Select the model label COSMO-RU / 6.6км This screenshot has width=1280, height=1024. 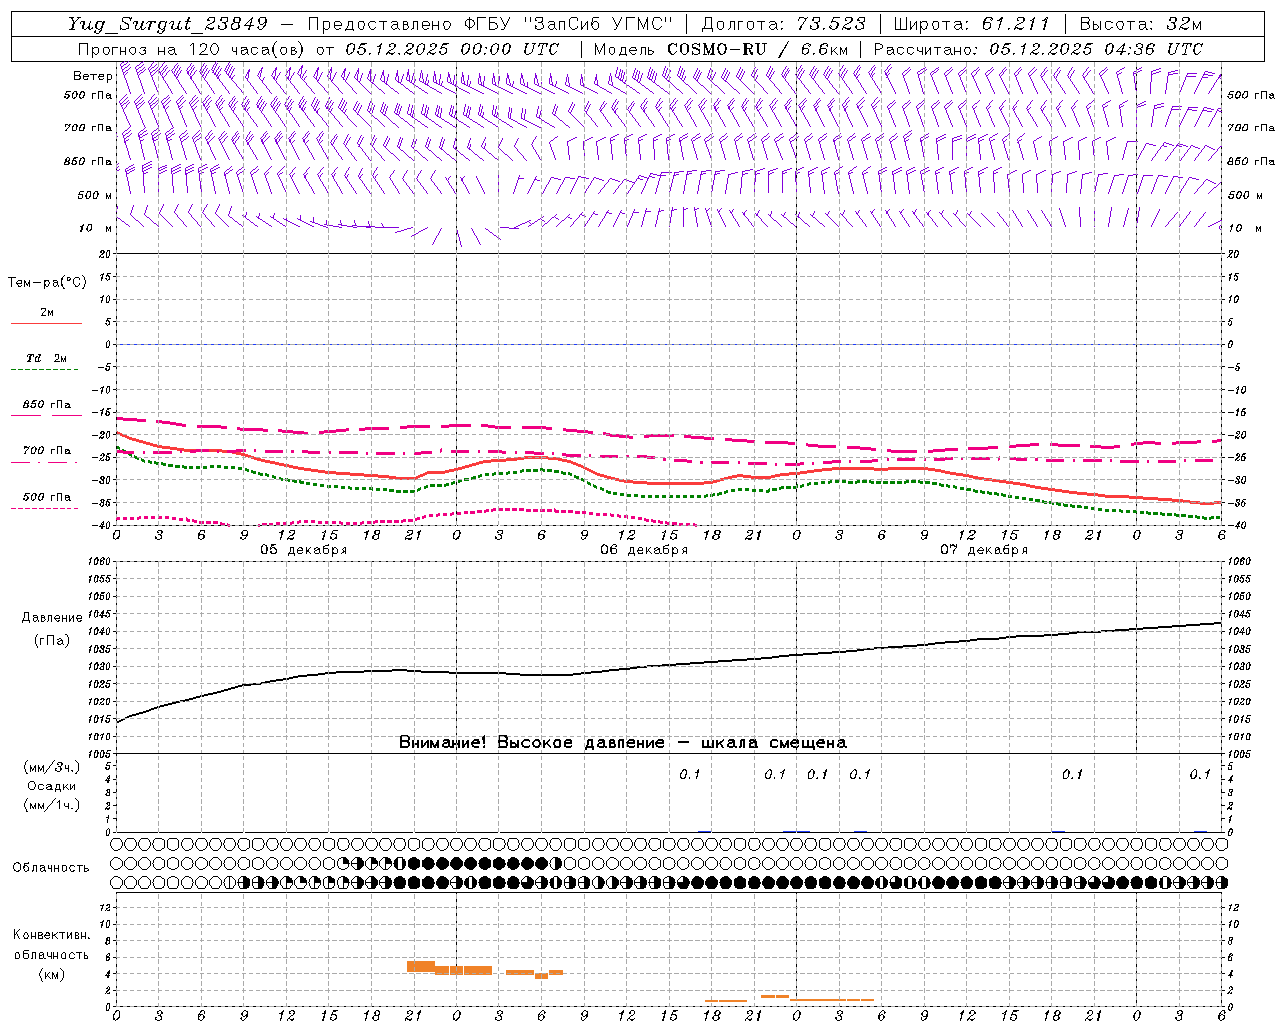click(757, 49)
